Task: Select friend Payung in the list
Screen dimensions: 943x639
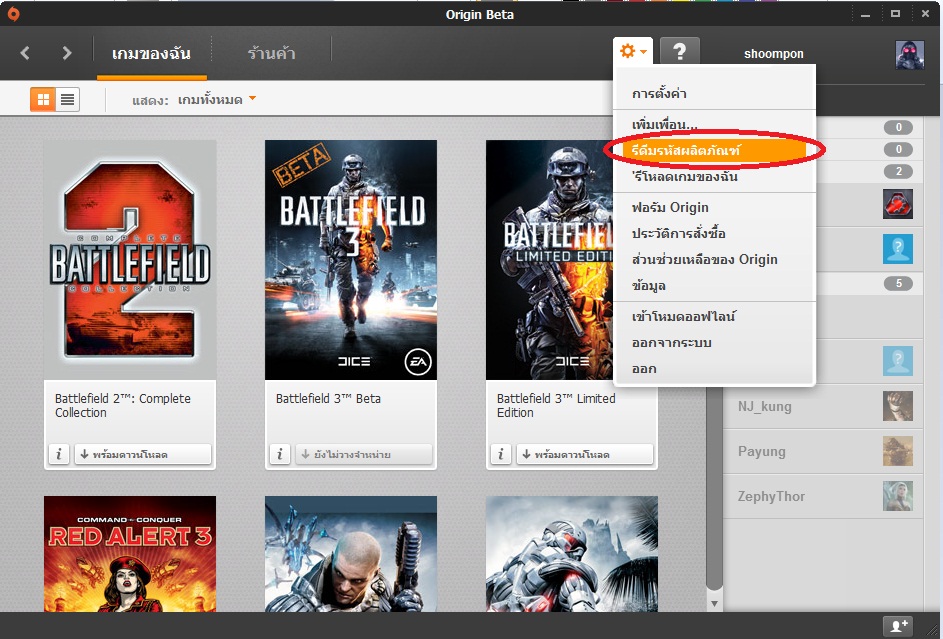Action: 823,451
